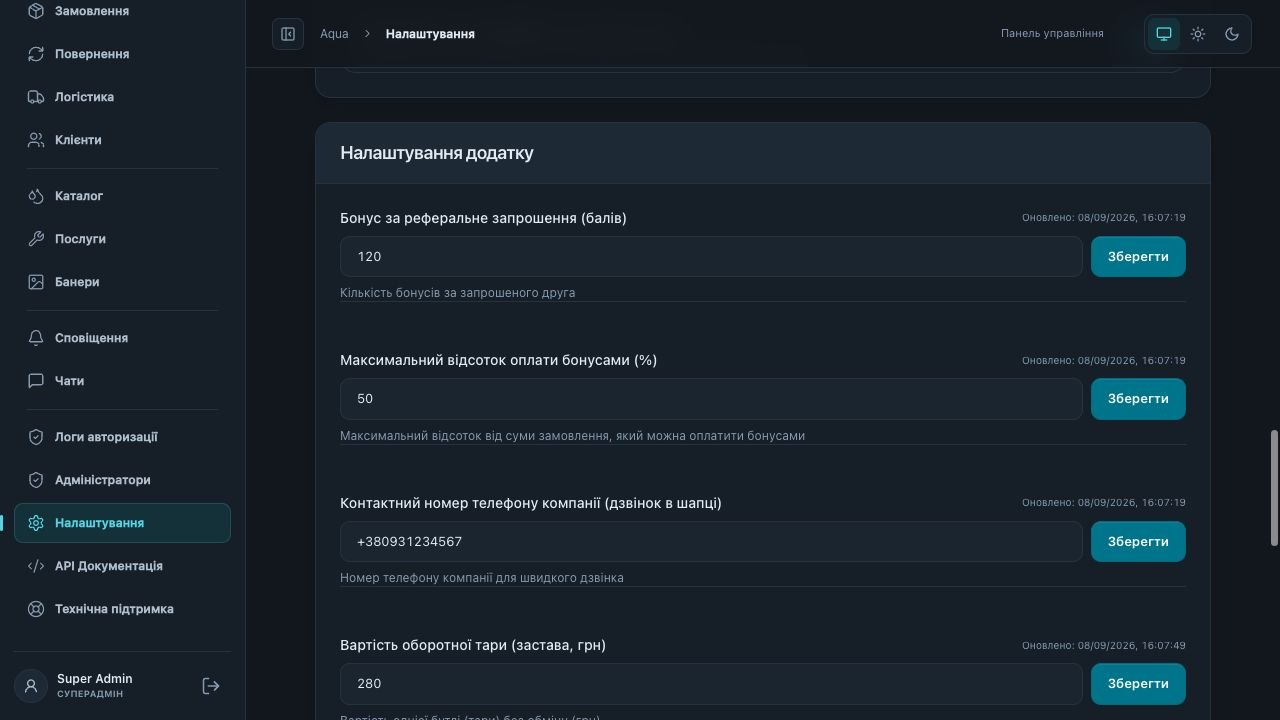Image resolution: width=1280 pixels, height=720 pixels.
Task: Save the returnable container deposit 280
Action: point(1138,684)
